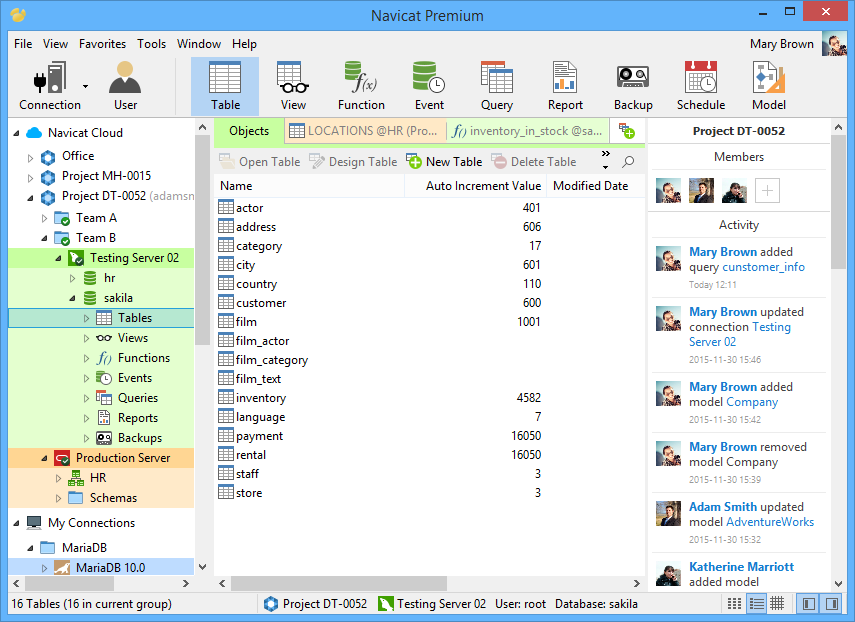Expand the Functions node
855x622 pixels.
point(87,358)
